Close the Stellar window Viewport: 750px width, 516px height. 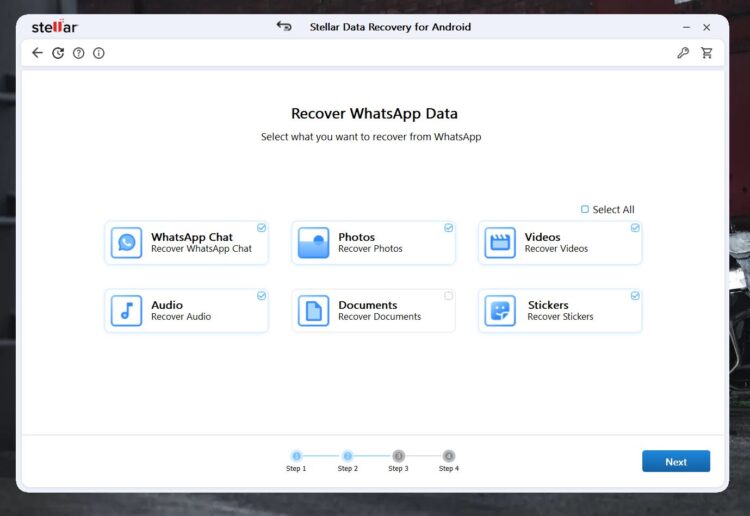706,27
